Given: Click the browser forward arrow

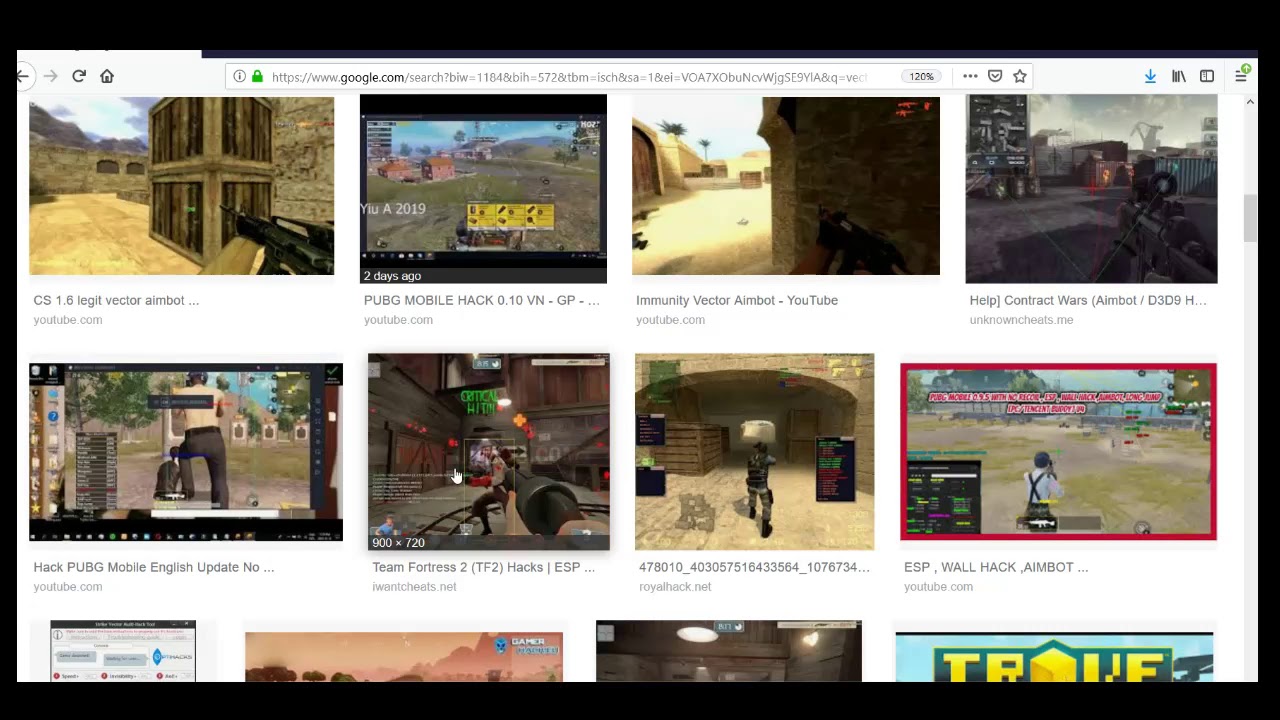Looking at the screenshot, I should (x=50, y=76).
